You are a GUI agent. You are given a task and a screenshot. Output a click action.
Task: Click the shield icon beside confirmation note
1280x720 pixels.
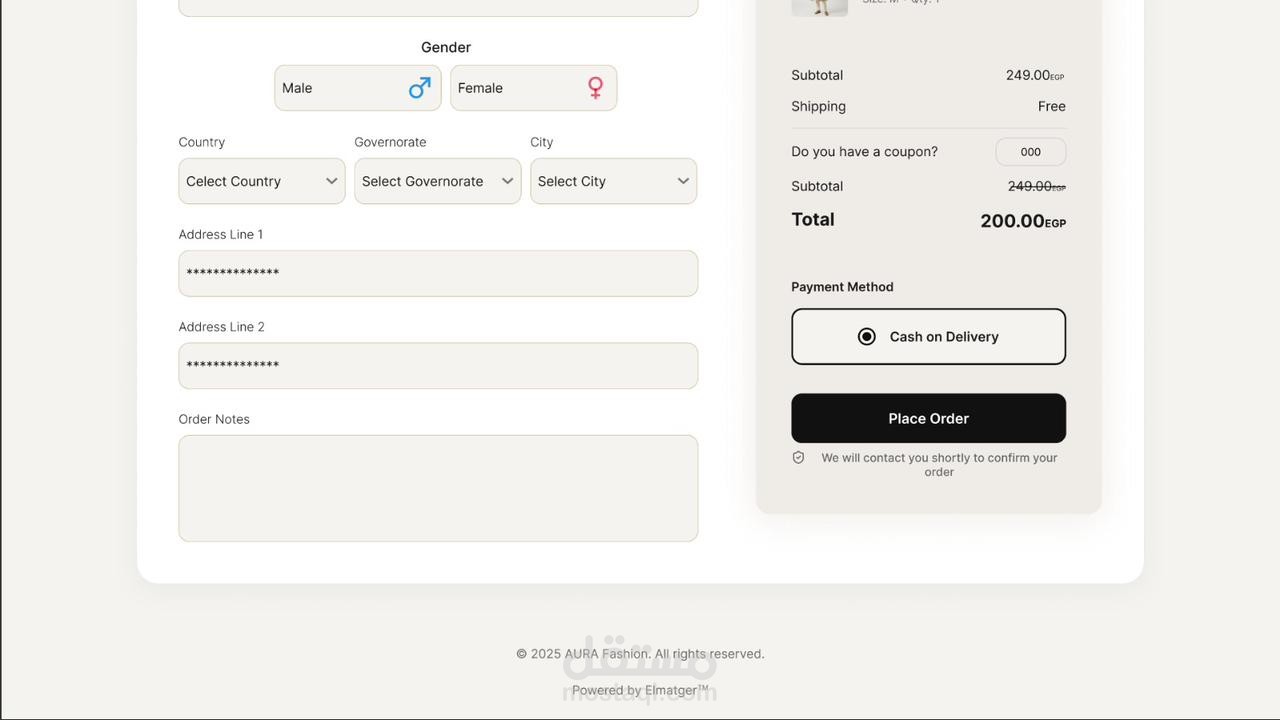798,458
